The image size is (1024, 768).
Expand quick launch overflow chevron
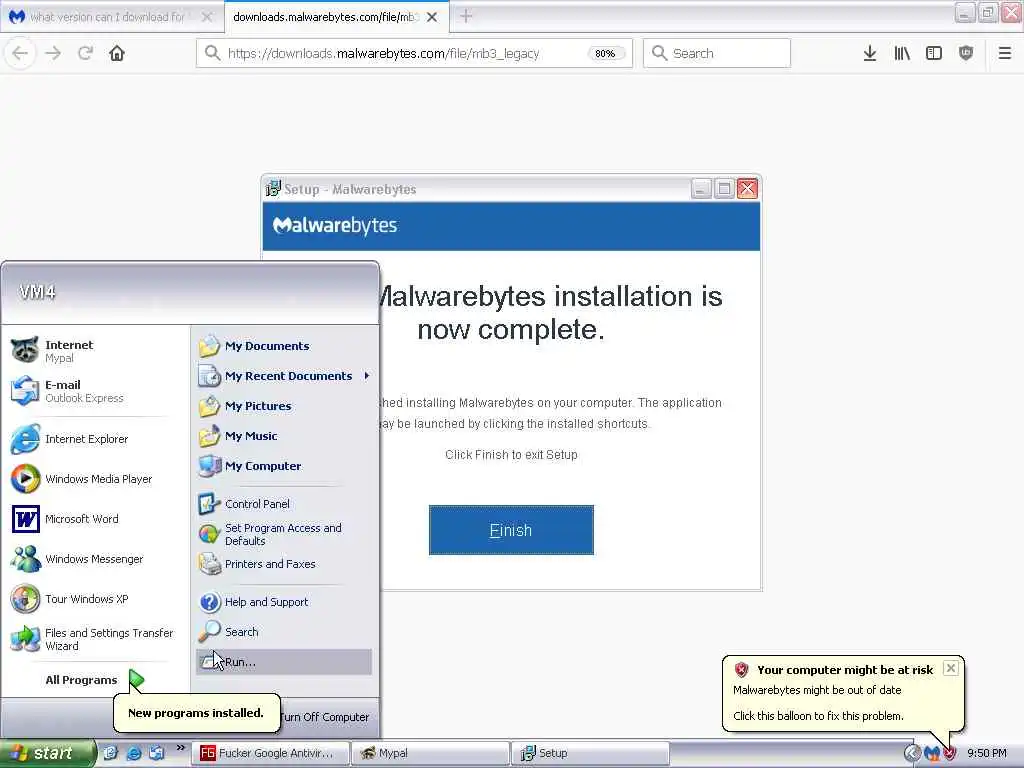click(x=180, y=748)
